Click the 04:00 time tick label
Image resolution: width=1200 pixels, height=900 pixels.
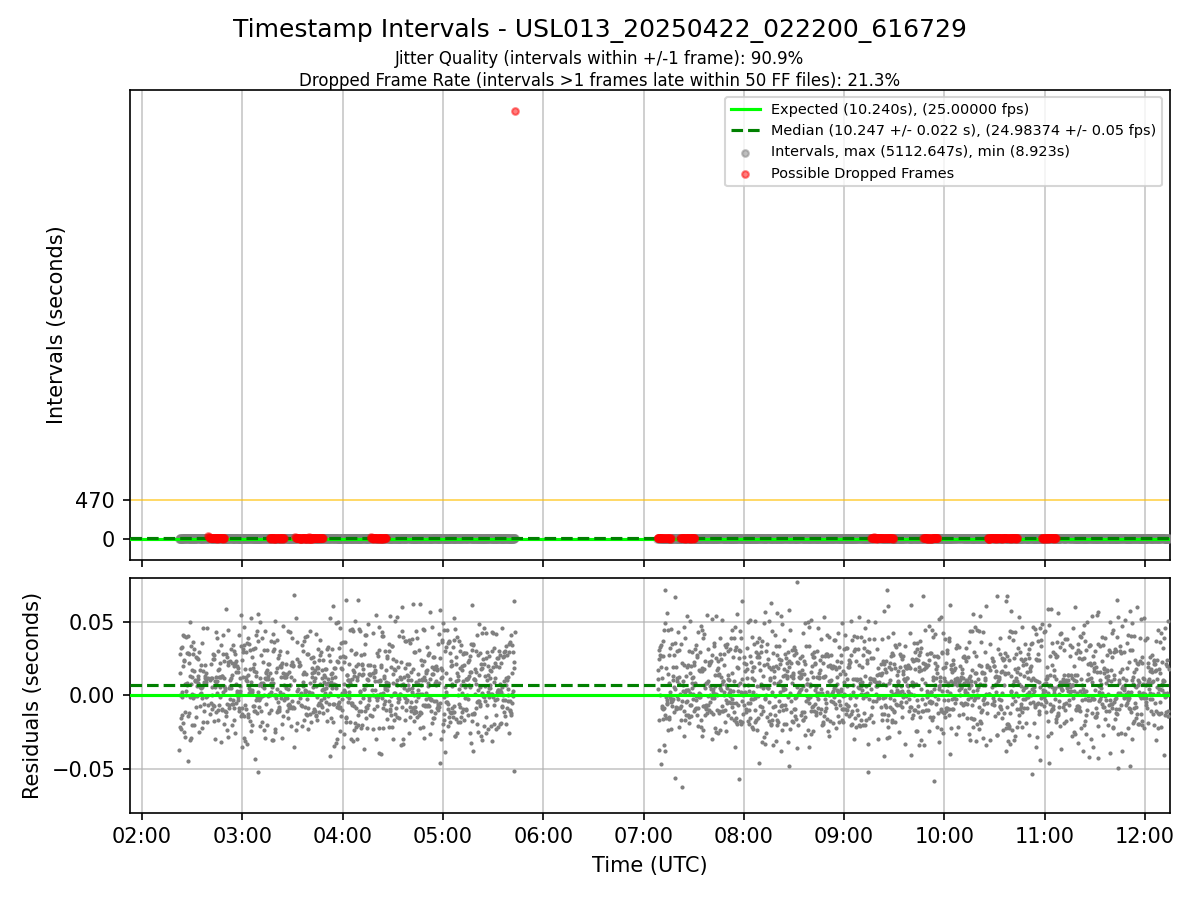pyautogui.click(x=343, y=835)
